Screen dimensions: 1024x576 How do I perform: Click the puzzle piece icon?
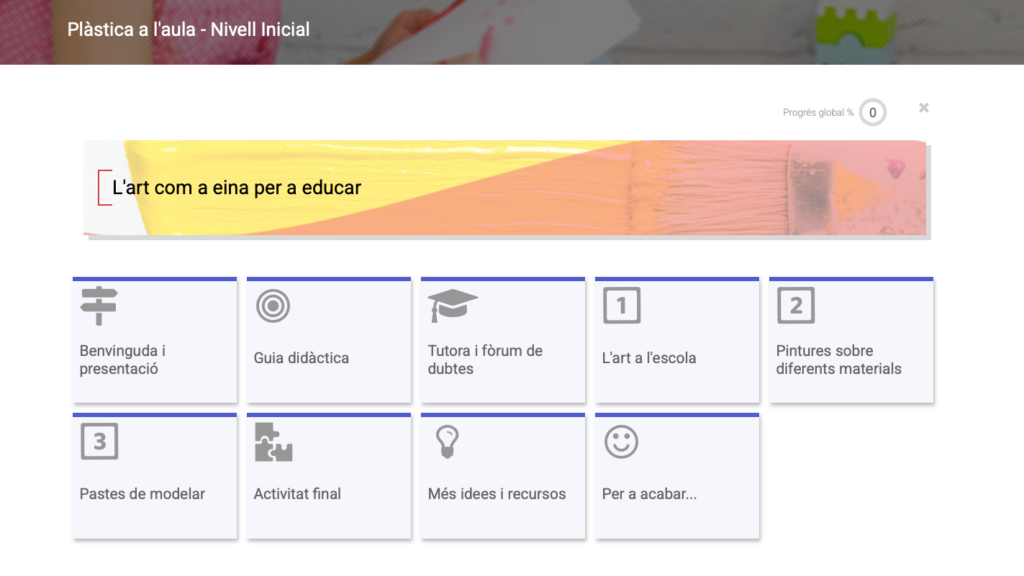coord(273,441)
